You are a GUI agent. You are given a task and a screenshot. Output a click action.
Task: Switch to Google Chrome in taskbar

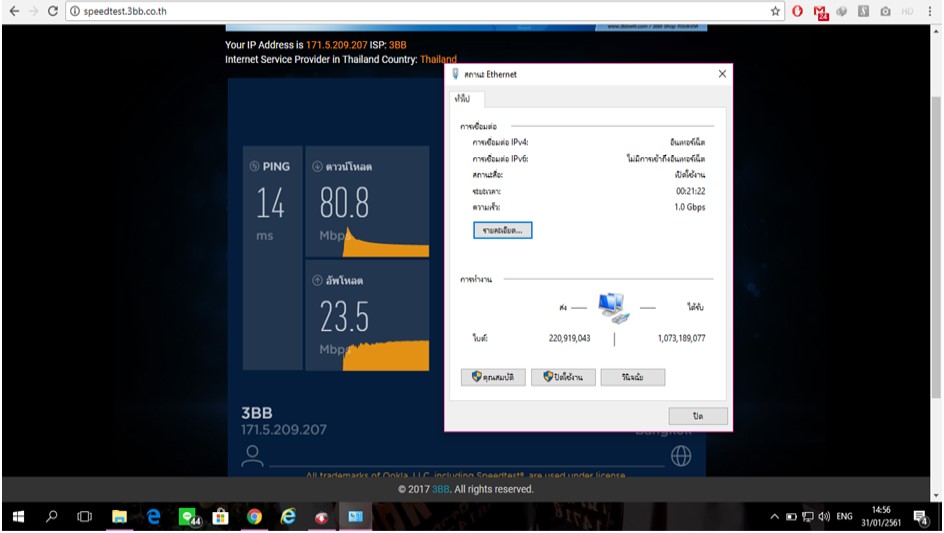(x=254, y=517)
